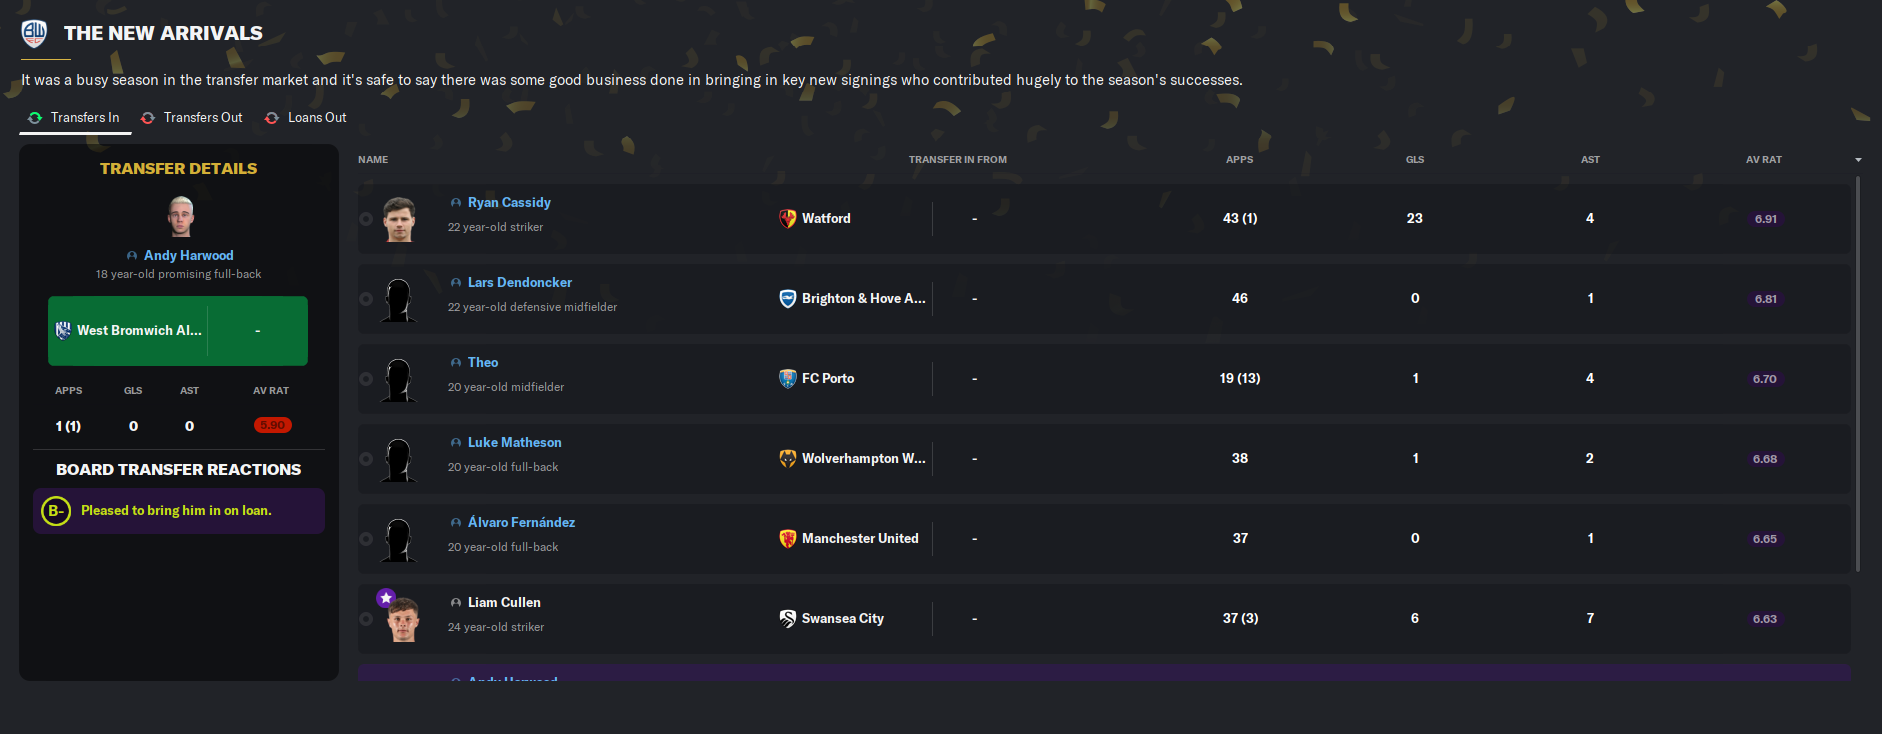Open Andy Harwood's player profile link

point(188,255)
